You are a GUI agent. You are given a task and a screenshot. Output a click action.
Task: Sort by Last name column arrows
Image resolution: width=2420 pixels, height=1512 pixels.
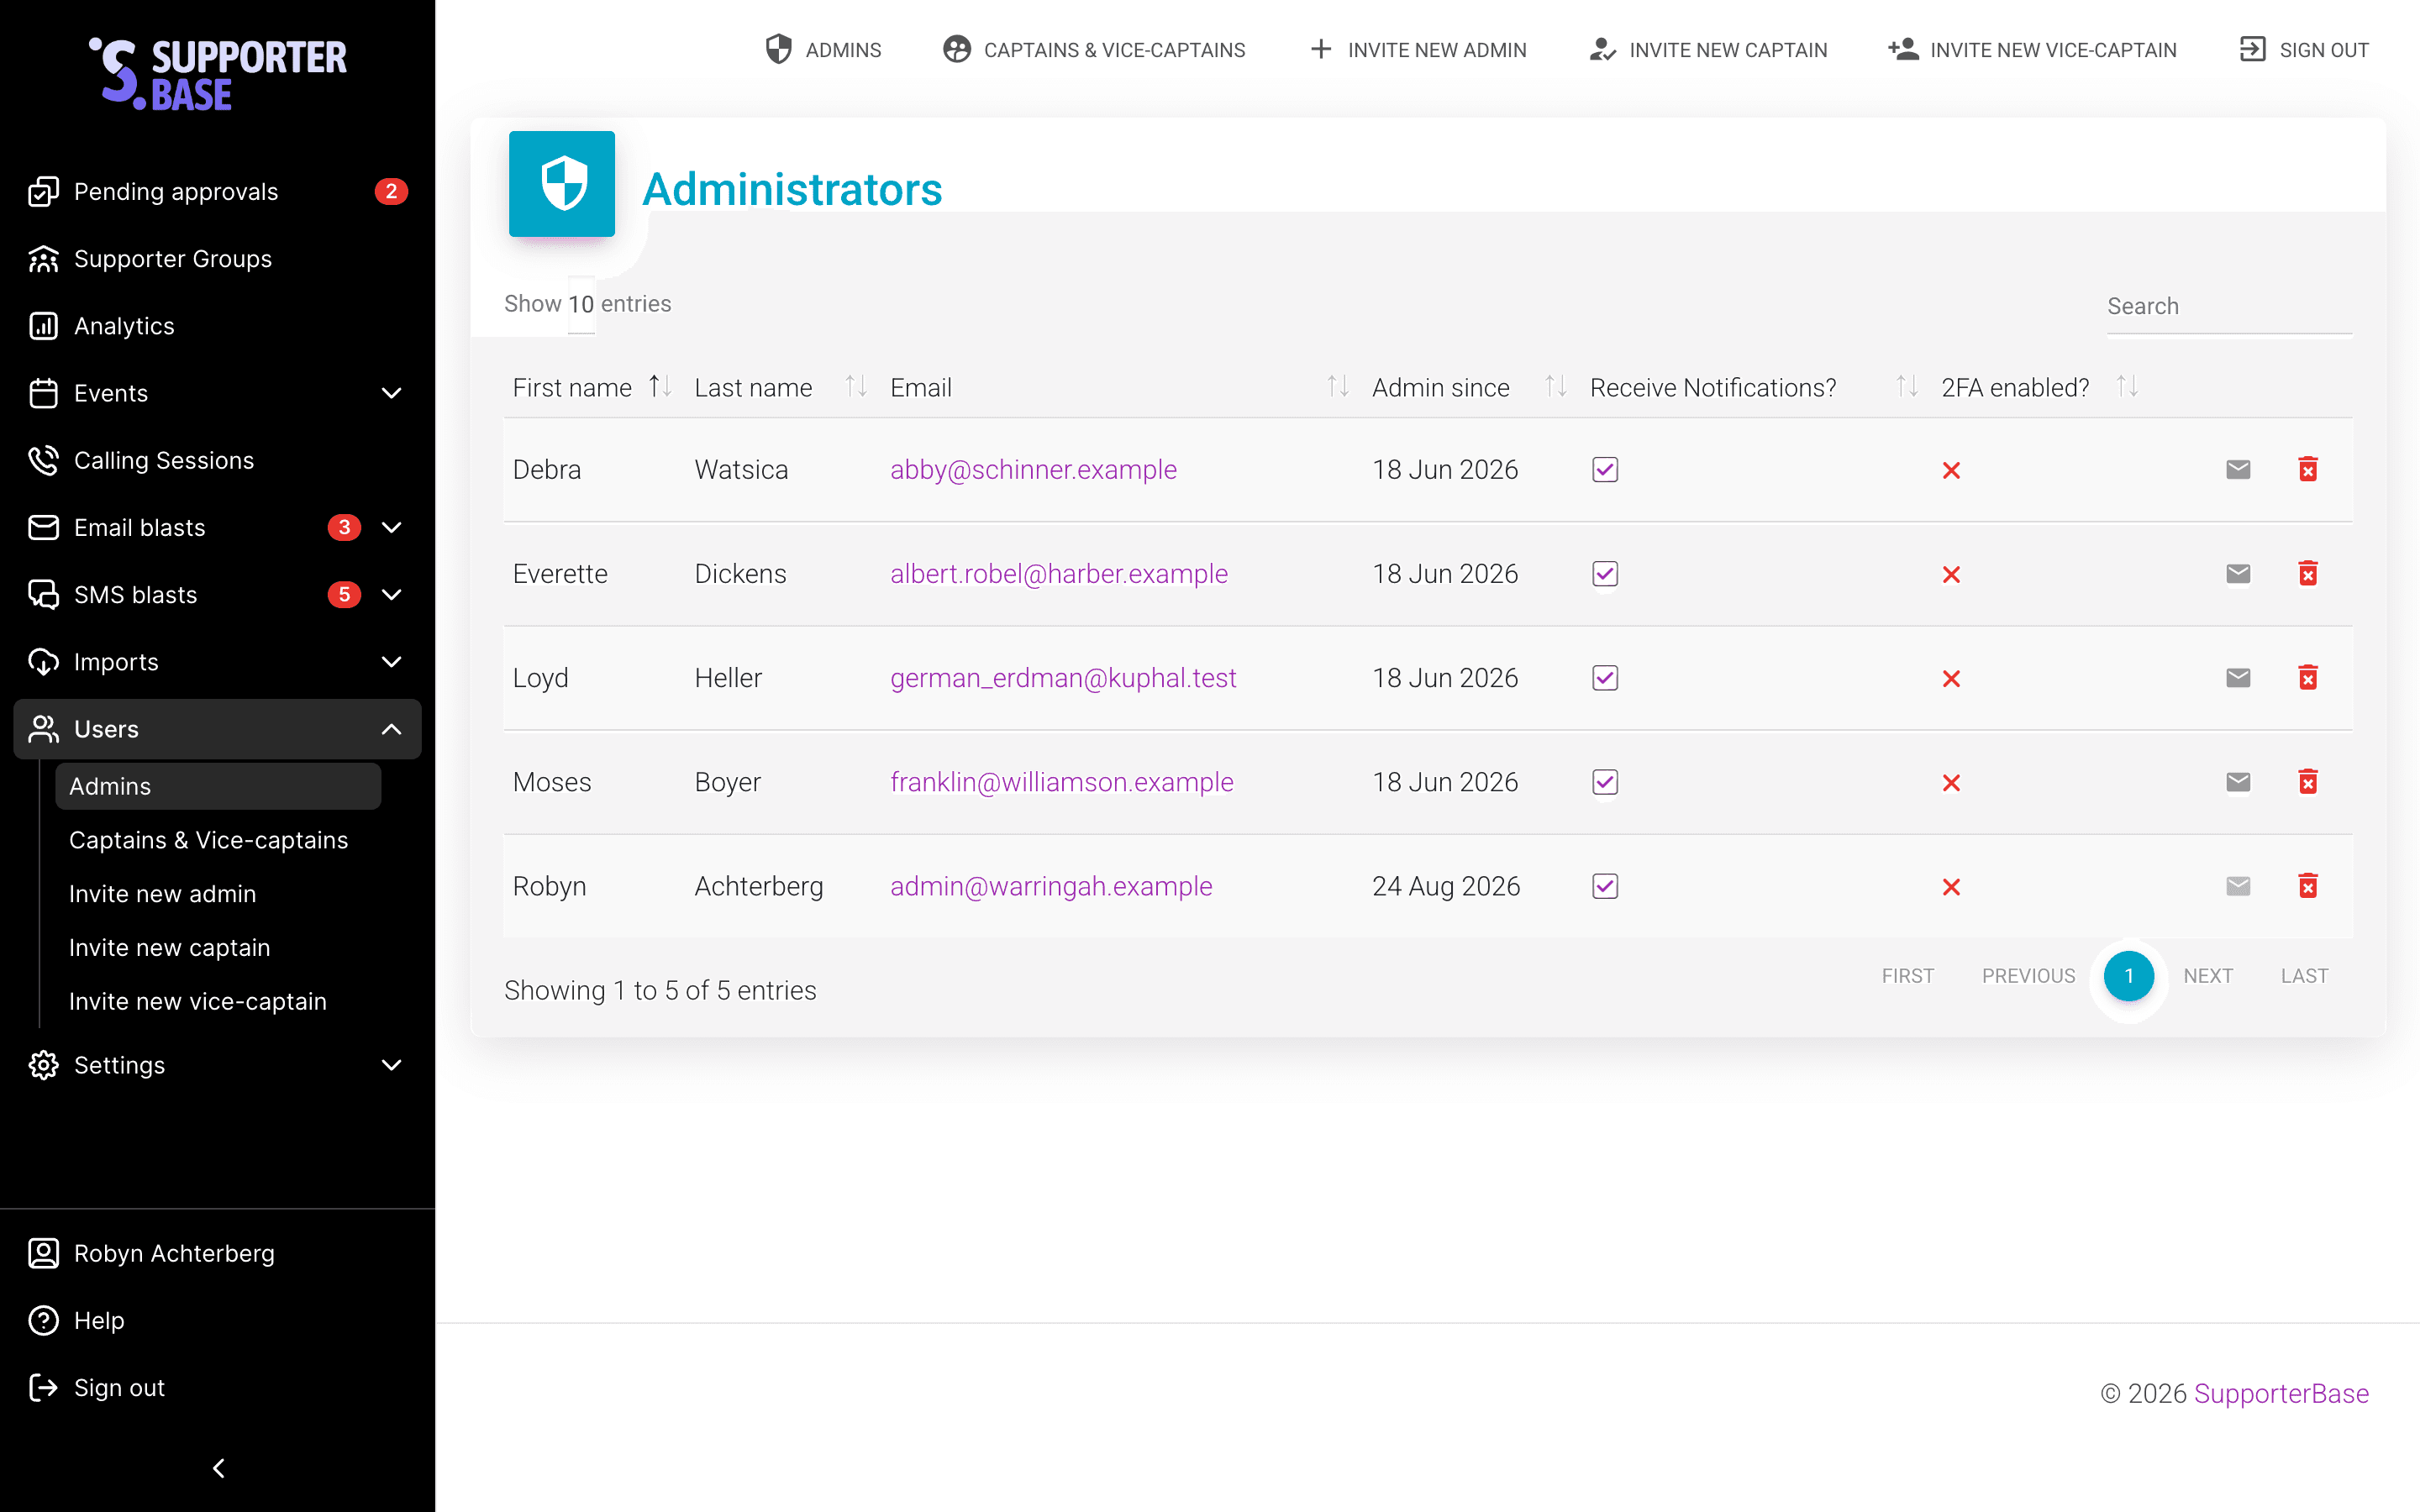click(x=856, y=386)
